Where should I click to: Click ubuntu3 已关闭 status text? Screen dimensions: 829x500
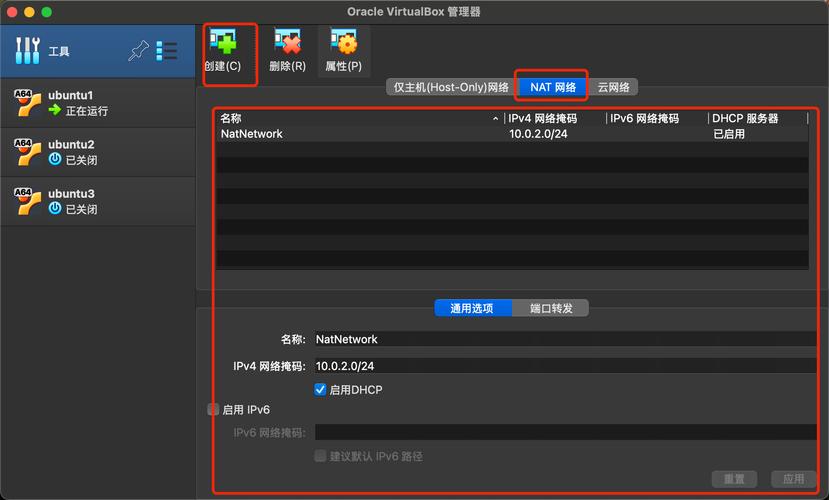pyautogui.click(x=81, y=209)
